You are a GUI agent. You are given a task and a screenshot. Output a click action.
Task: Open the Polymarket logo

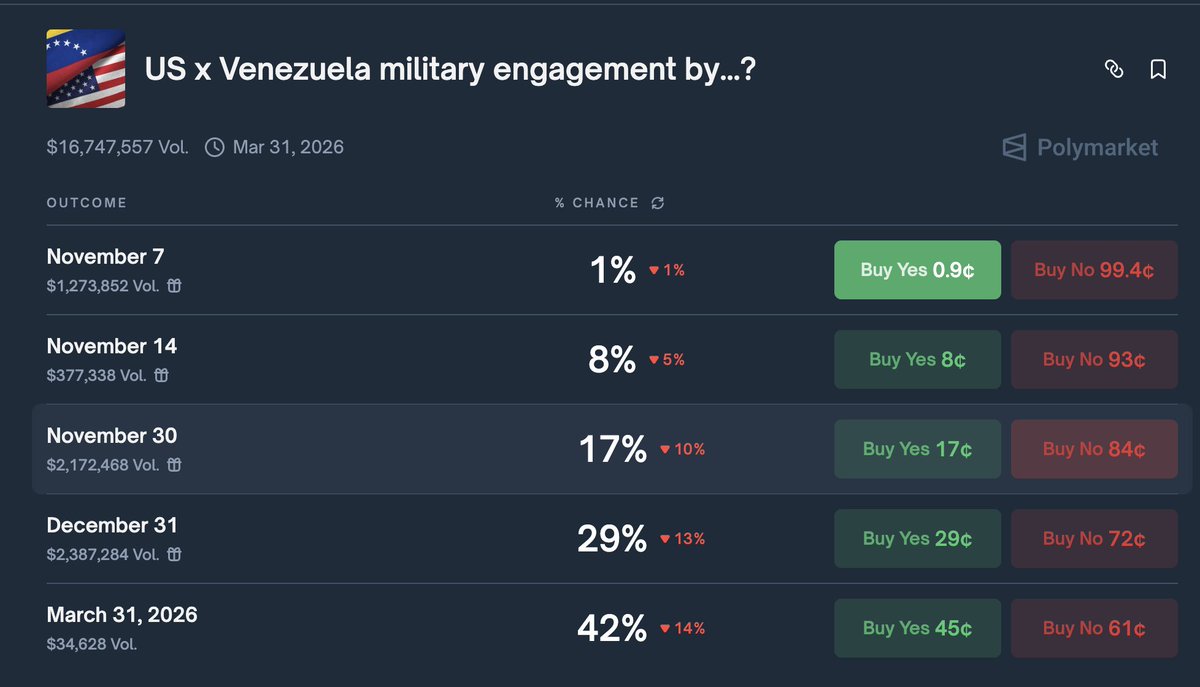point(1080,148)
